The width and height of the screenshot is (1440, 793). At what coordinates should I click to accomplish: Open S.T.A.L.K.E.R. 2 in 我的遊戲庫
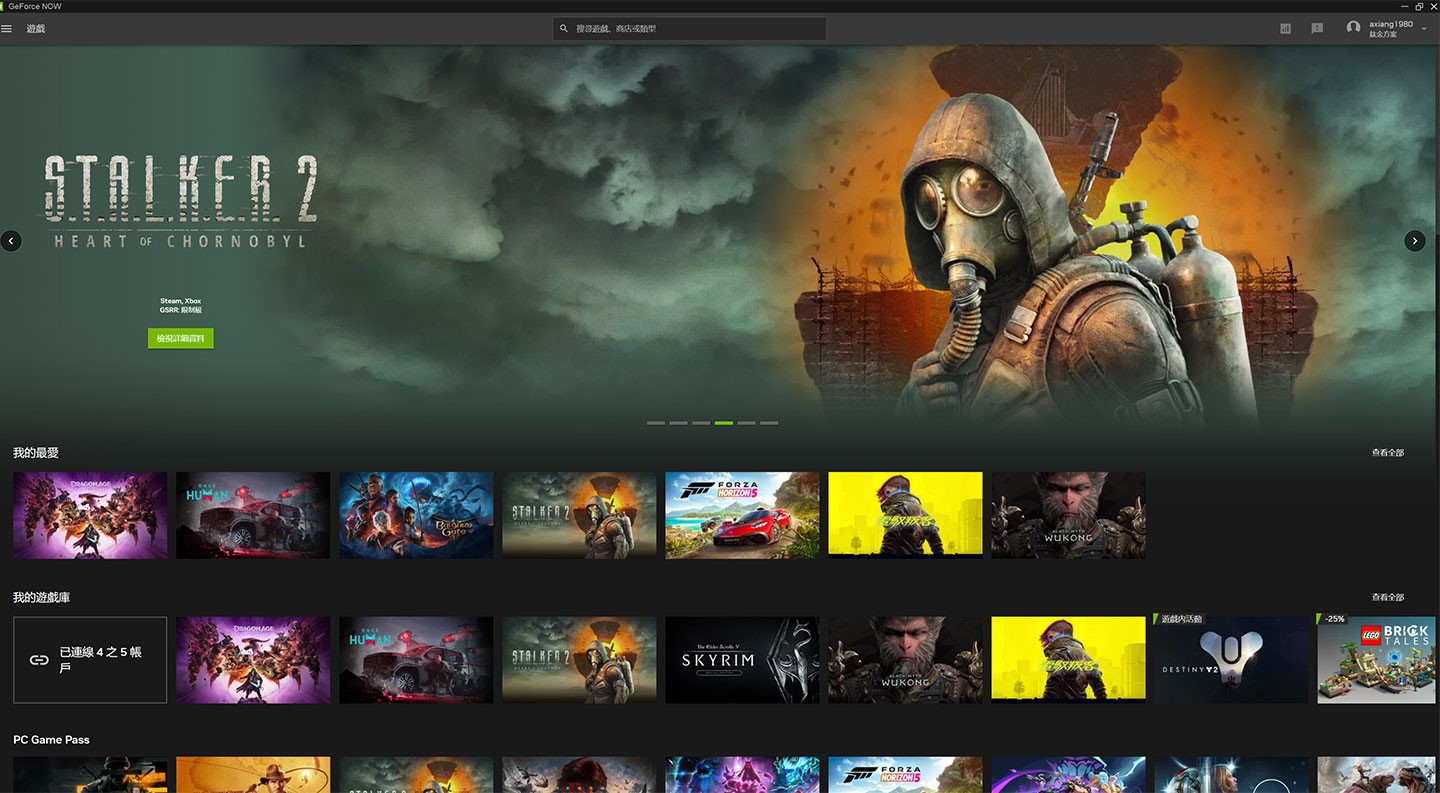[579, 660]
